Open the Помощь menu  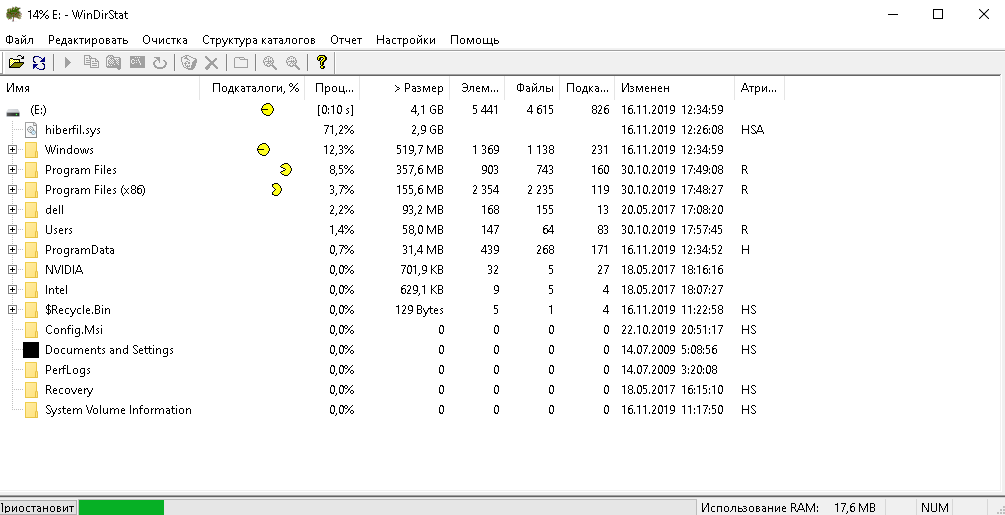(474, 40)
